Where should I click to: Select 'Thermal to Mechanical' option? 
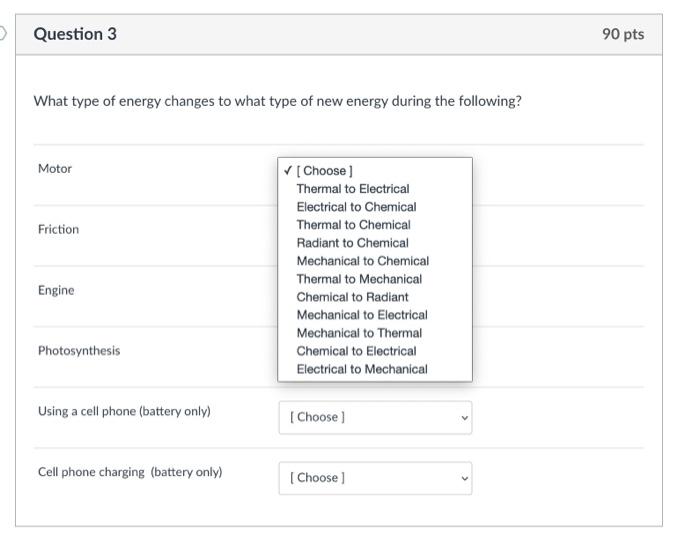(359, 279)
